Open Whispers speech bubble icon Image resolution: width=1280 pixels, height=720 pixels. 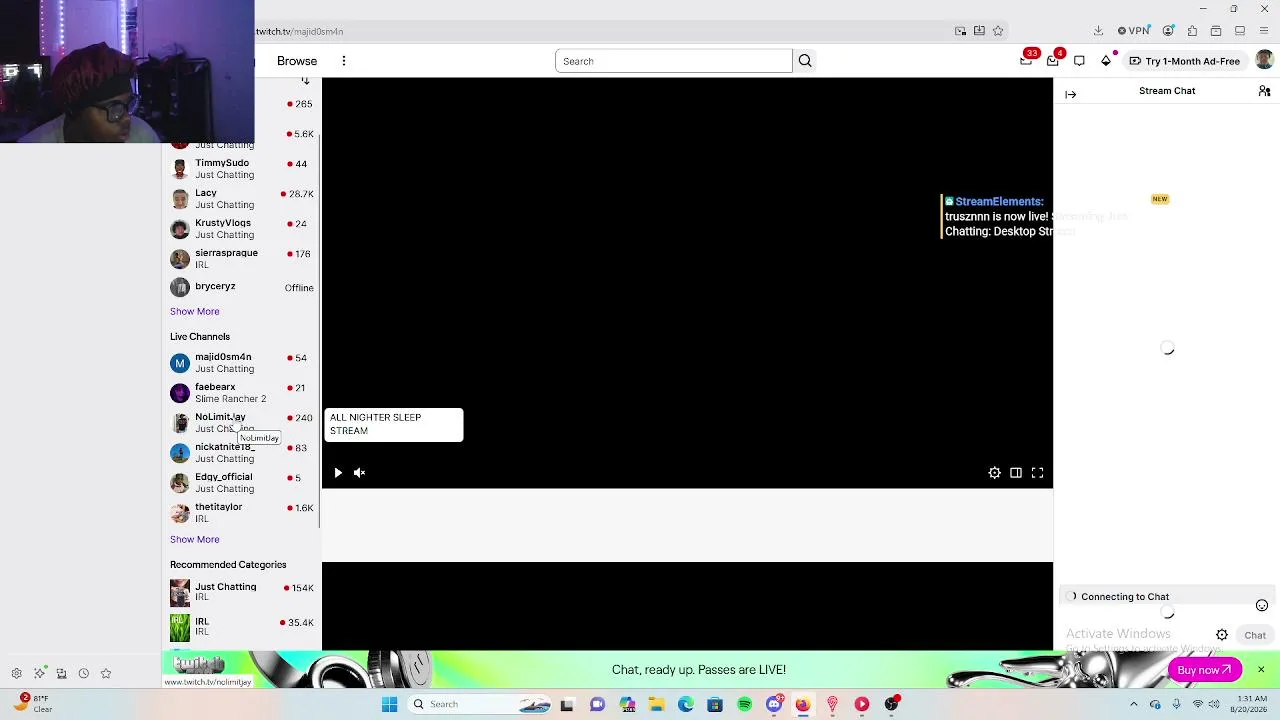[1079, 61]
